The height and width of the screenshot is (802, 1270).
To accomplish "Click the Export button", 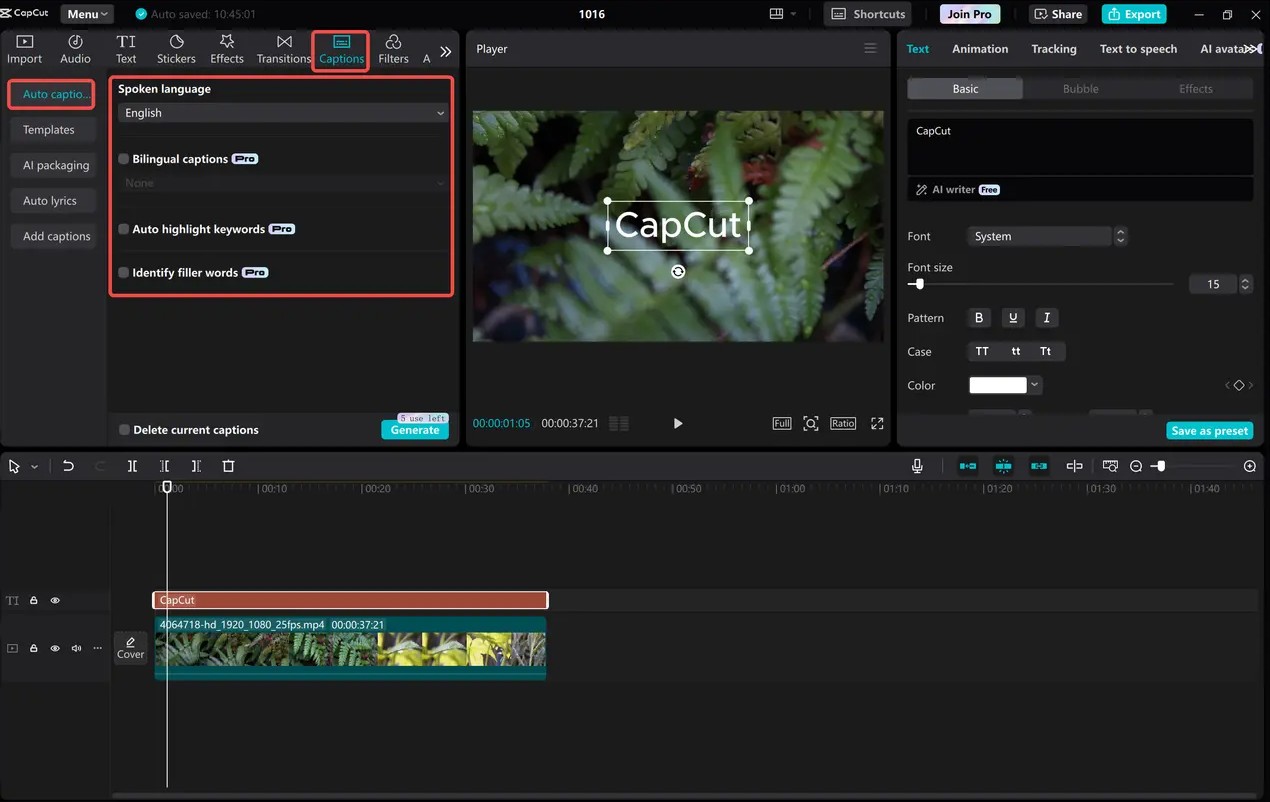I will coord(1134,14).
